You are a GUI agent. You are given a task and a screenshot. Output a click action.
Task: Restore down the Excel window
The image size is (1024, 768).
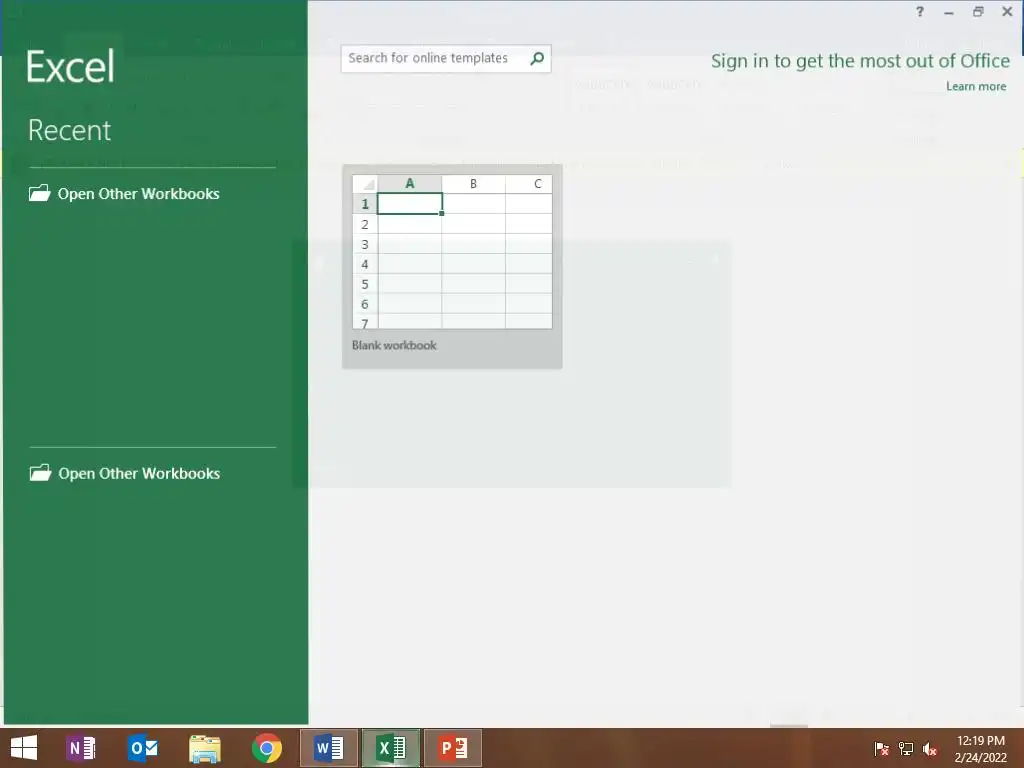click(978, 11)
